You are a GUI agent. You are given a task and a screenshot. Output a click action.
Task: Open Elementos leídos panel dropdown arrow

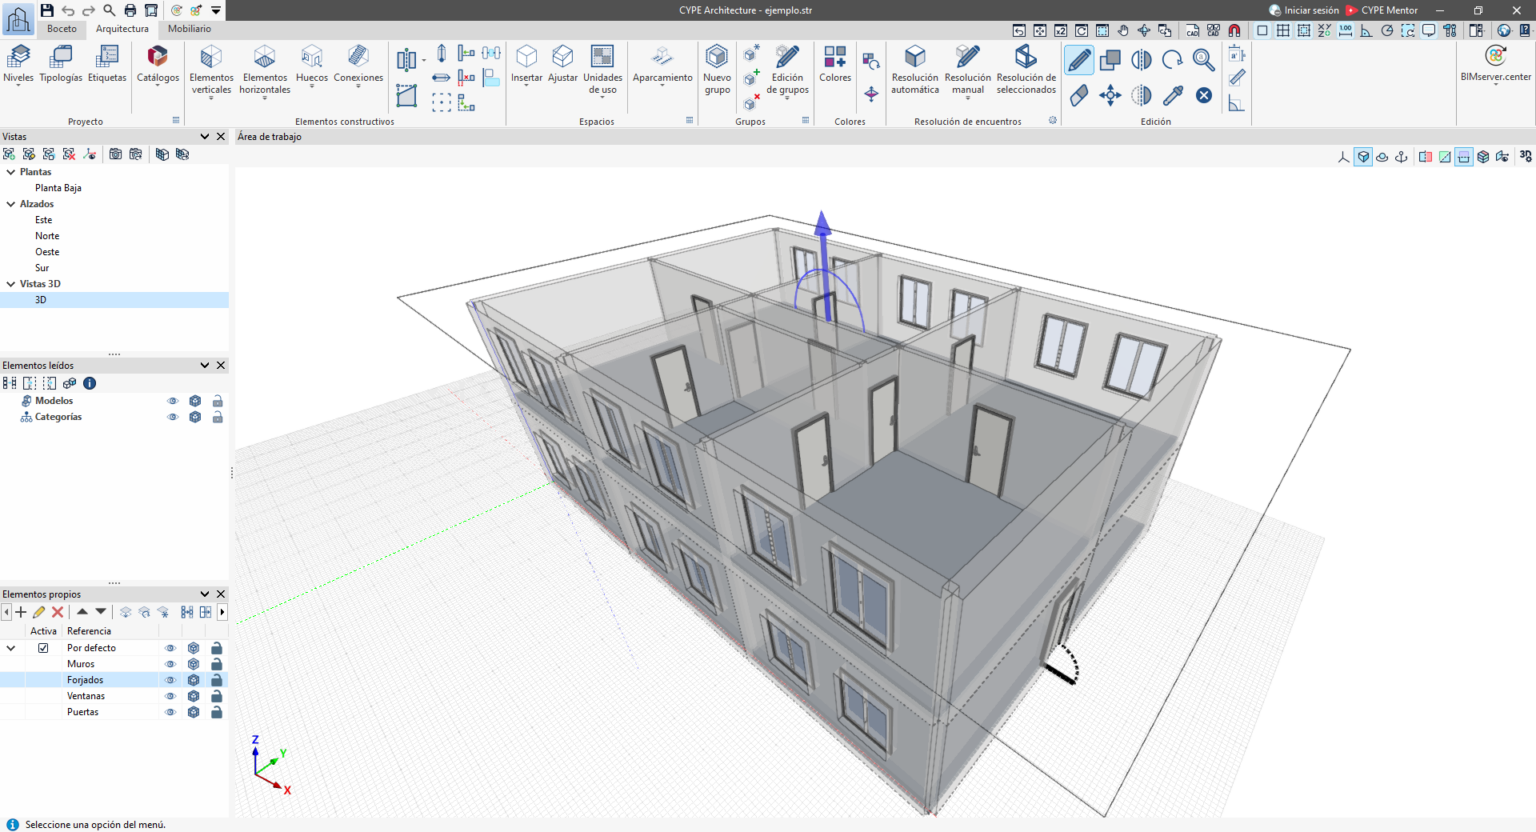(205, 366)
